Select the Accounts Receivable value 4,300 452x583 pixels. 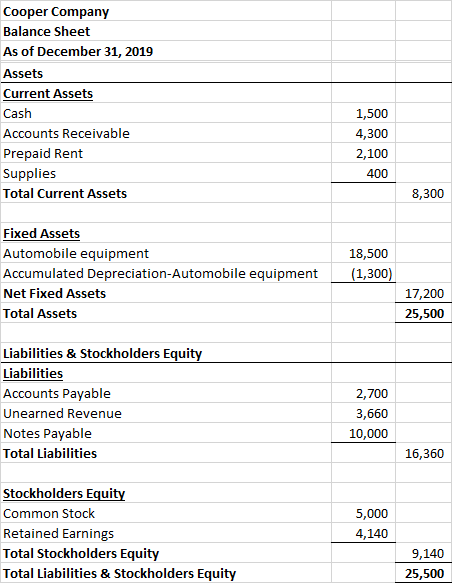372,133
